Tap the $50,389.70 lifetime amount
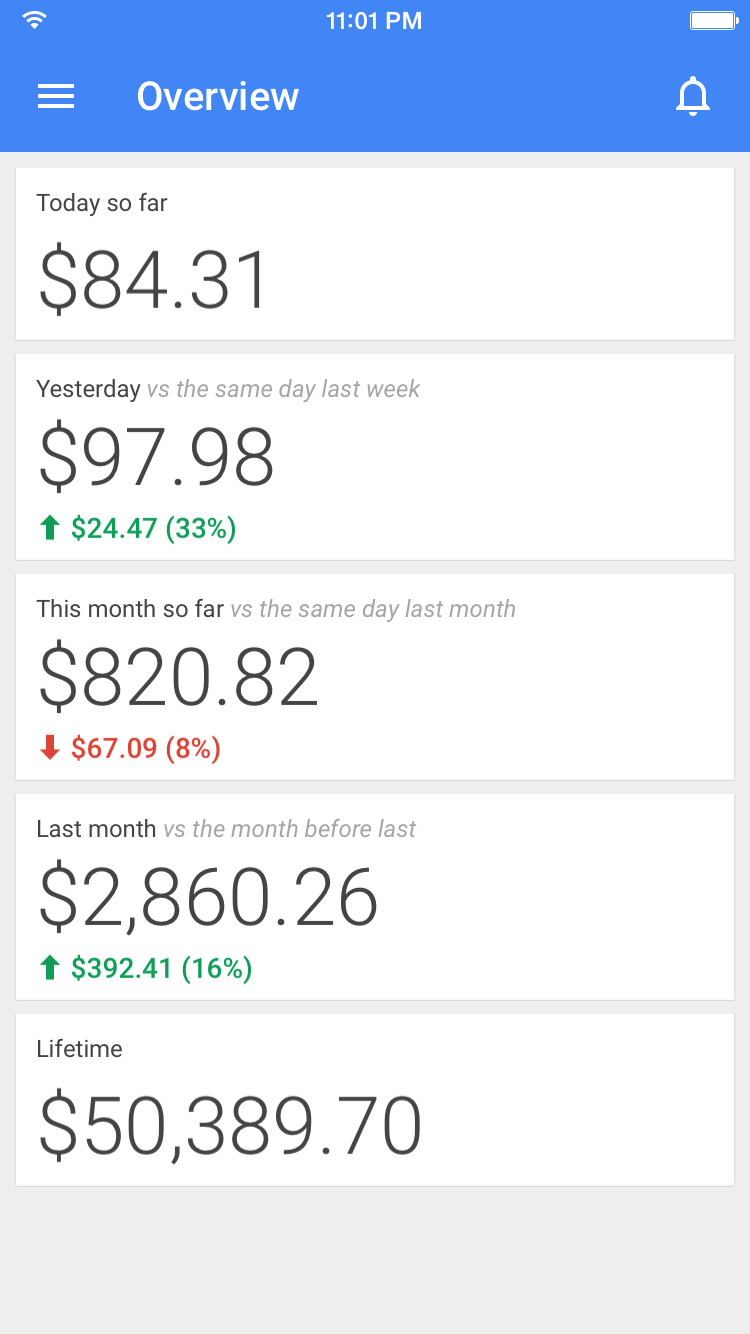Viewport: 750px width, 1334px height. (x=230, y=1127)
